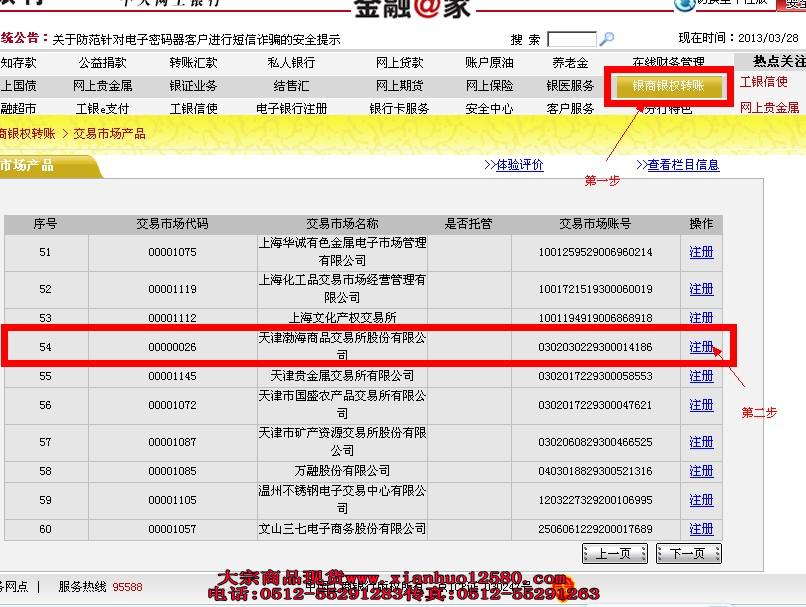Viewport: 806px width, 607px height.
Task: Select market code 00000026 cell
Action: (172, 347)
